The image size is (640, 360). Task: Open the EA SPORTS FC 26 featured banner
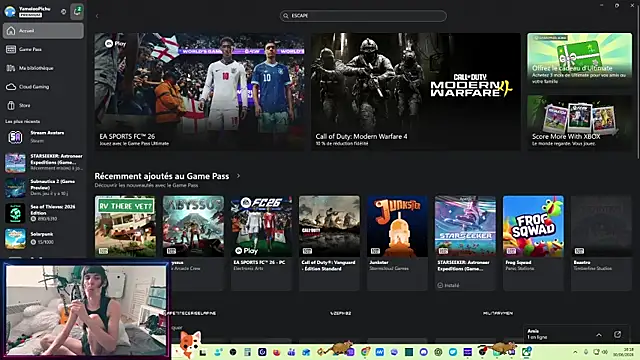200,91
